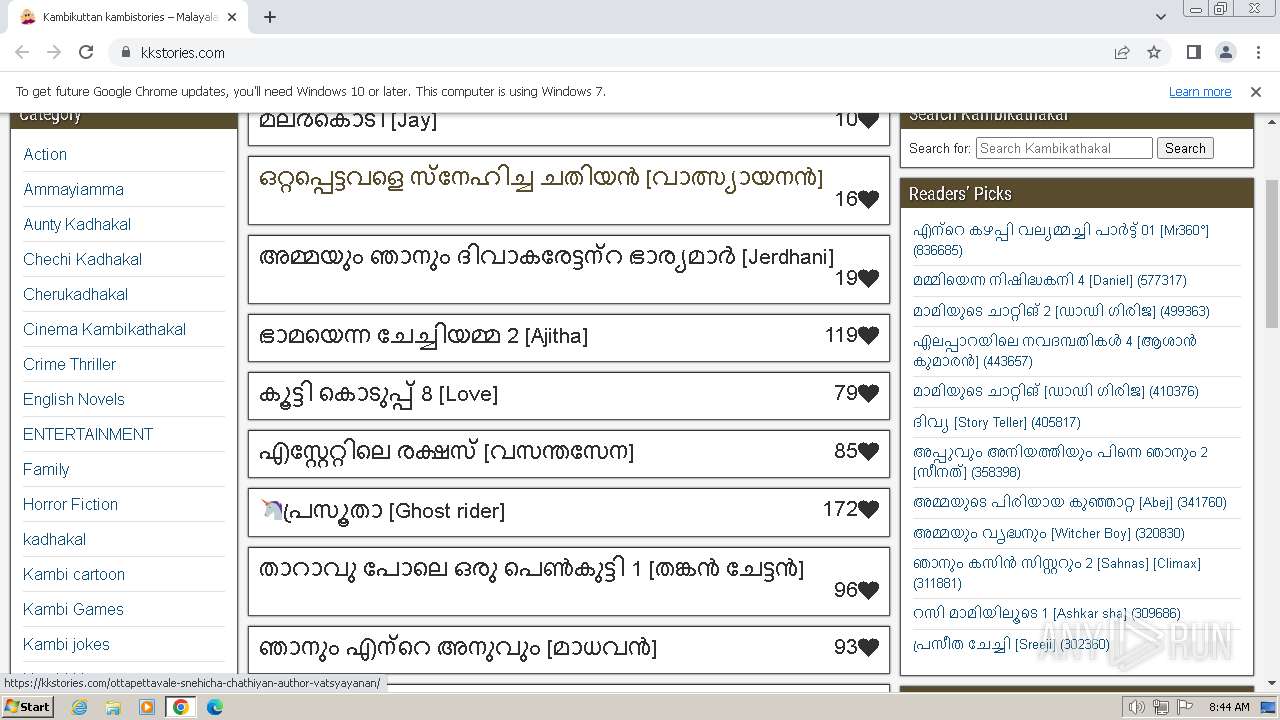Dismiss the Chrome update notification bar
Viewport: 1280px width, 720px height.
coord(1256,91)
